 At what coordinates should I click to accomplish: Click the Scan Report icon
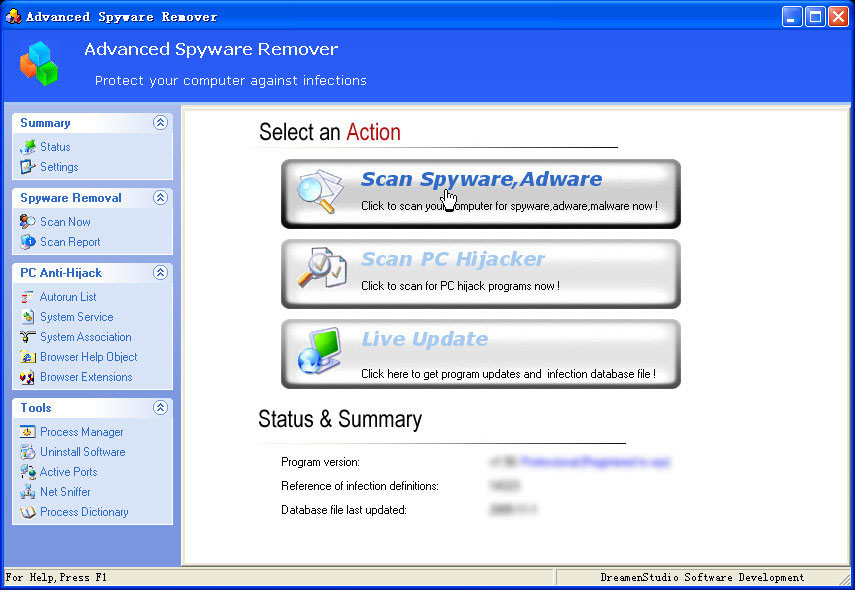[28, 242]
